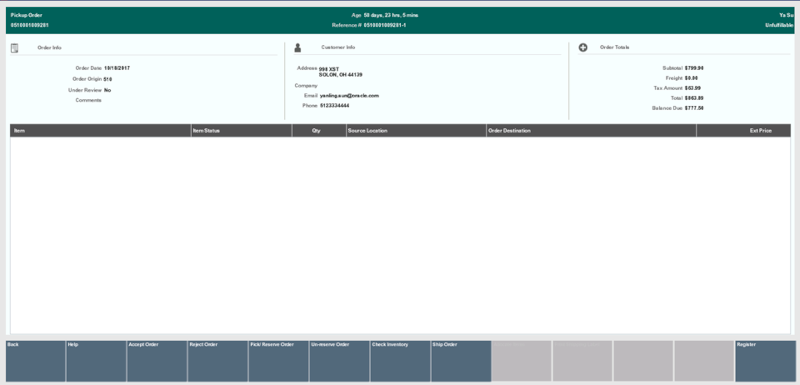800x385 pixels.
Task: Click the Customer Info section heading
Action: pos(338,47)
